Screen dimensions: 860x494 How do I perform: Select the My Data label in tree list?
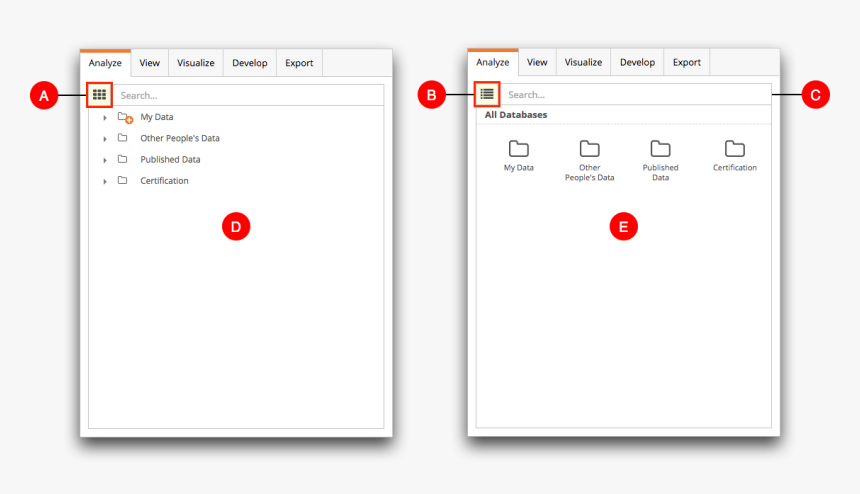(x=157, y=117)
